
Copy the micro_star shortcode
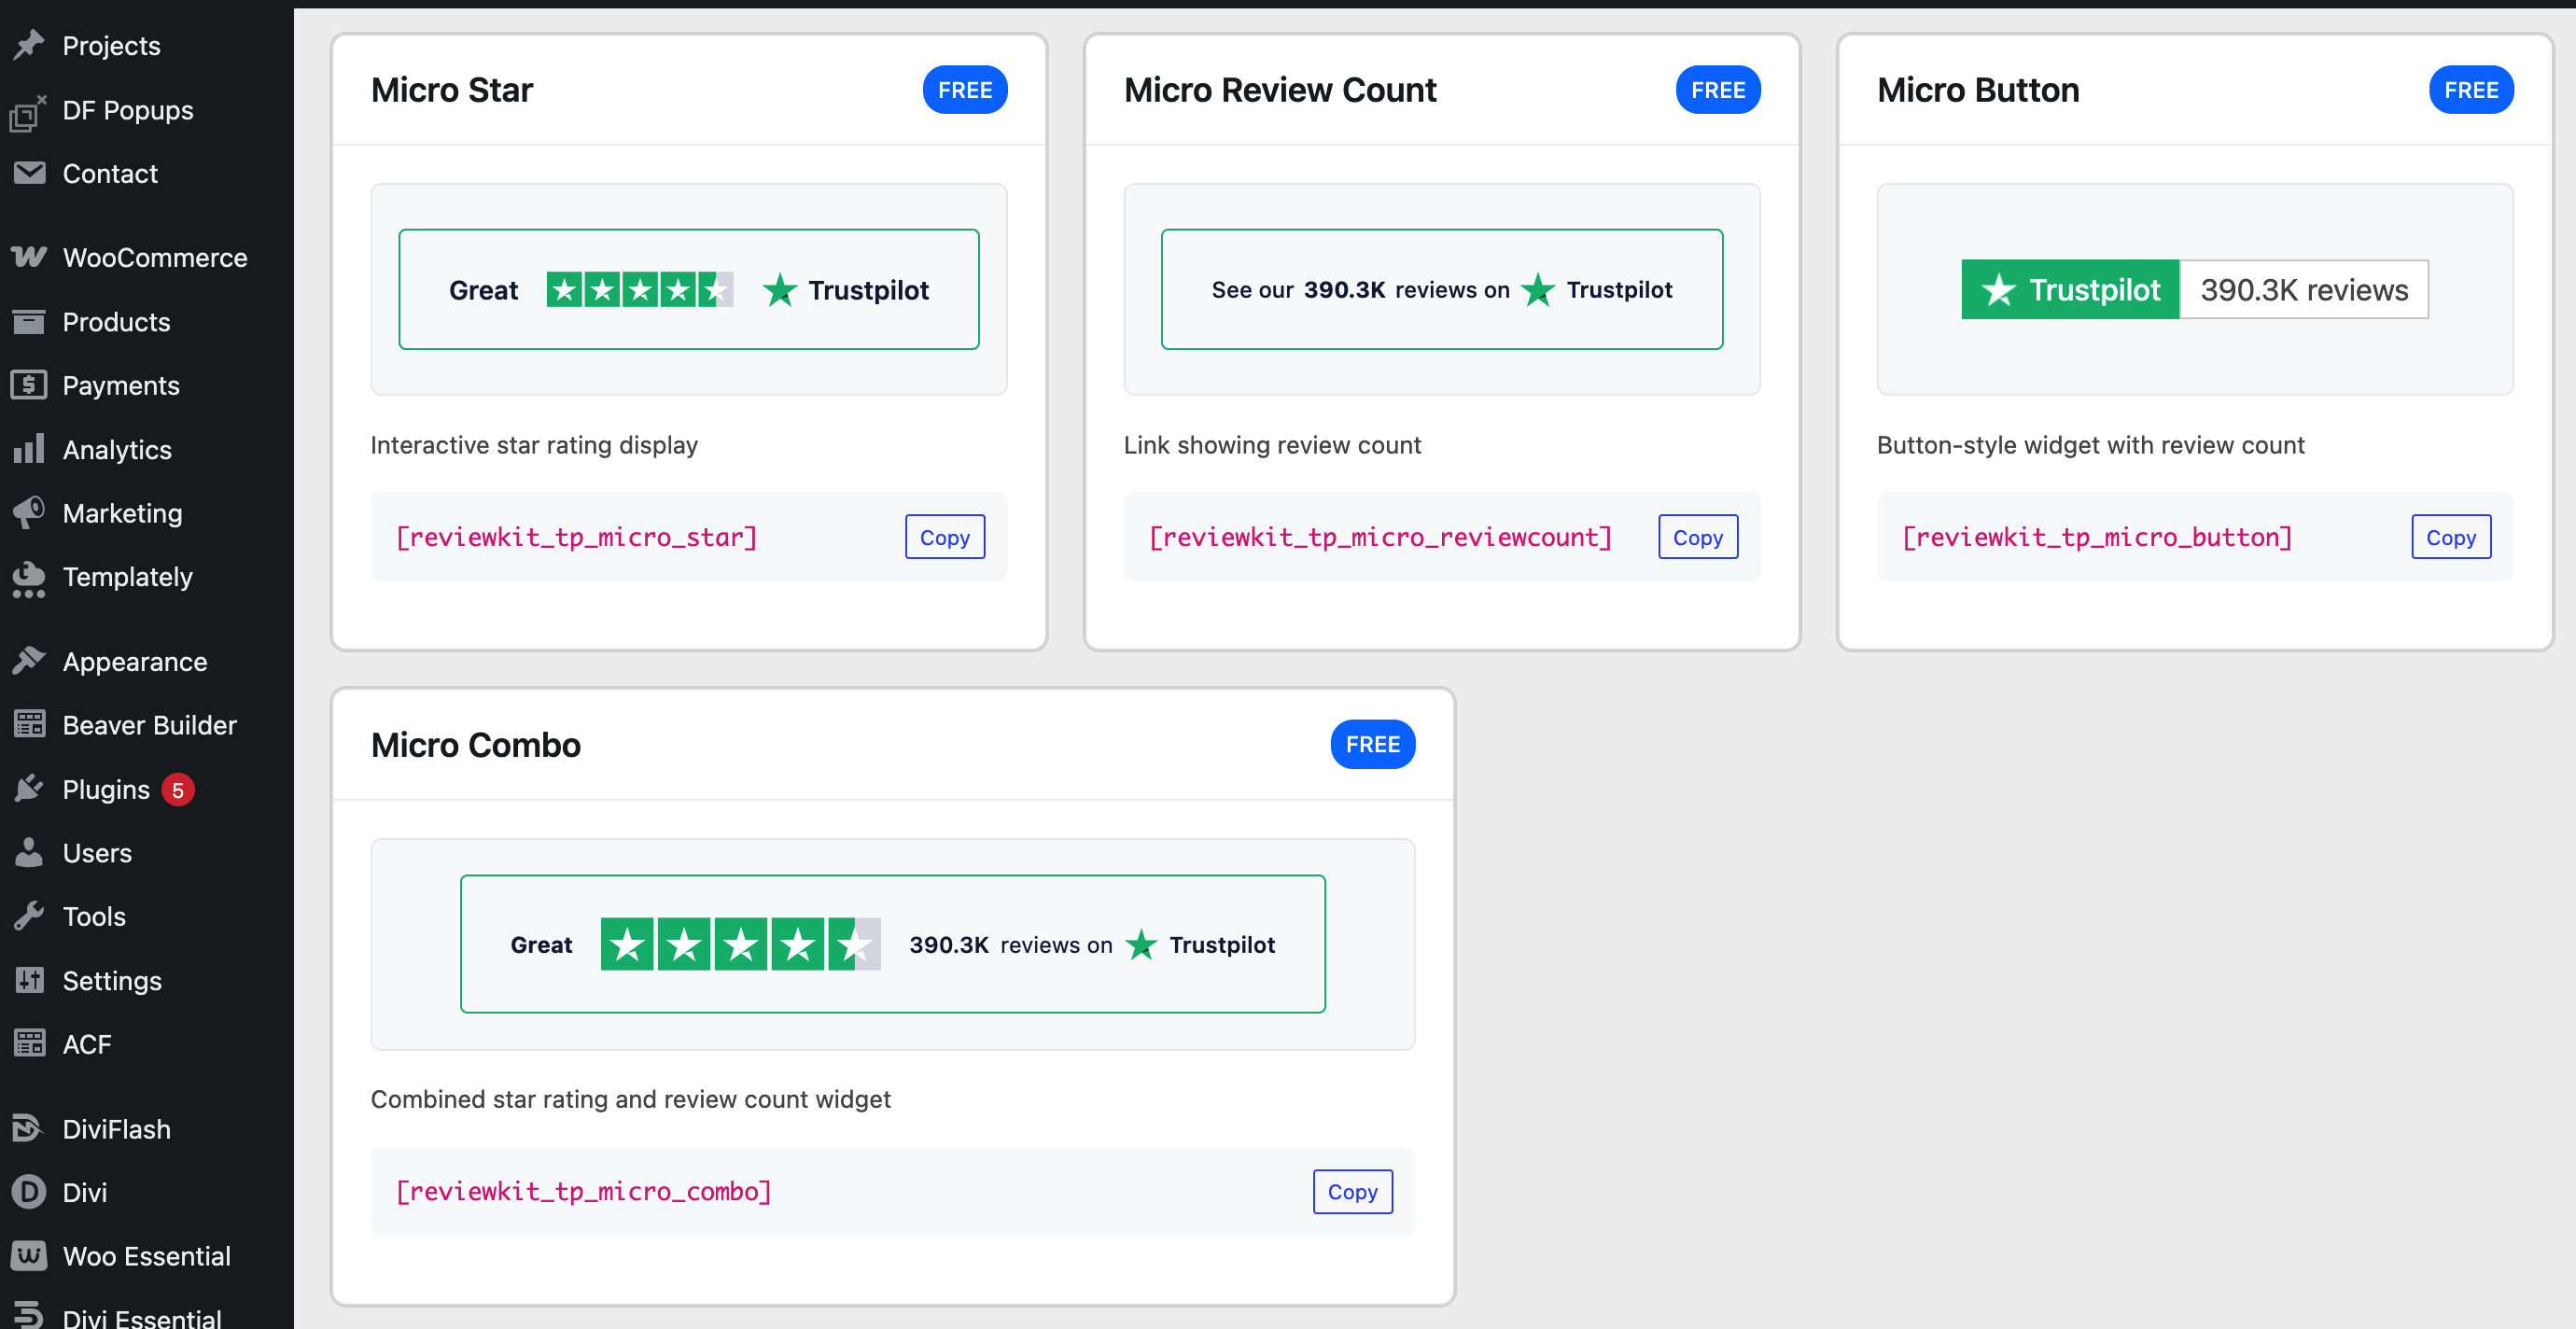pos(944,537)
